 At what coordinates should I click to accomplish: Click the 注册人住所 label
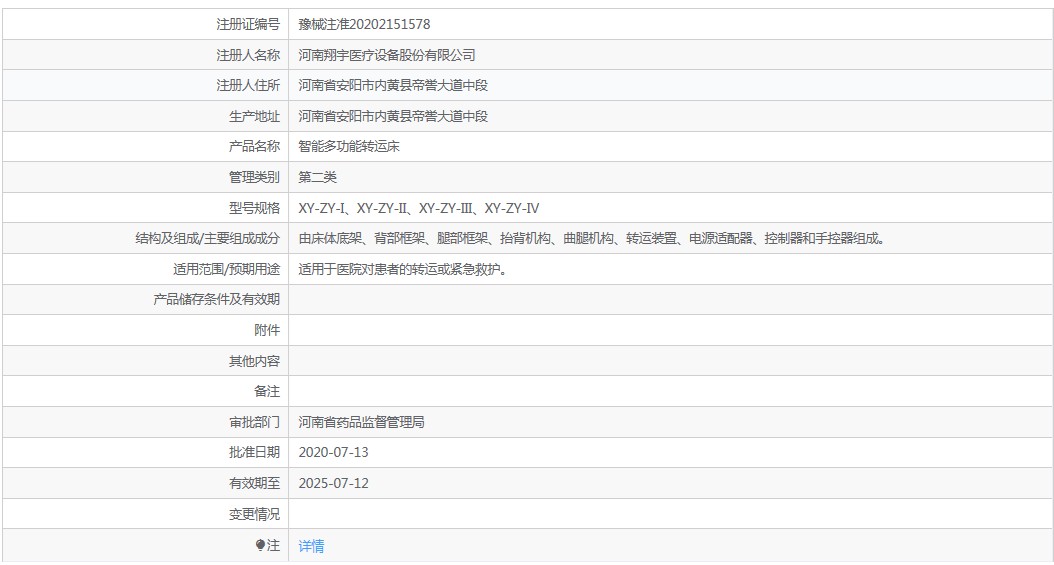(248, 85)
